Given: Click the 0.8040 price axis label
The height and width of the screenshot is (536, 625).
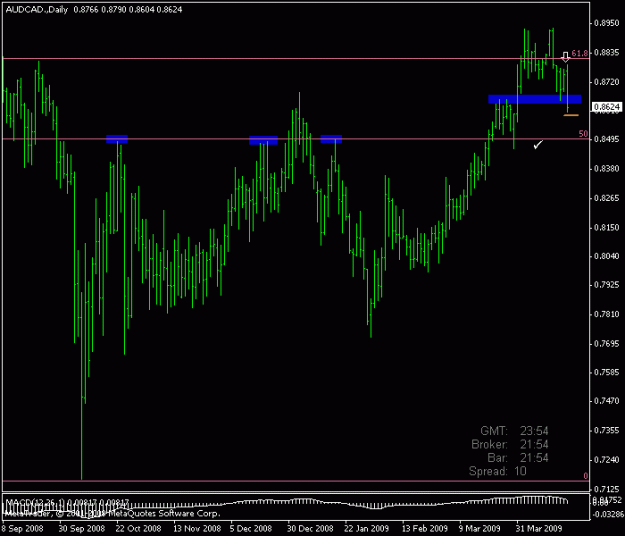Looking at the screenshot, I should (607, 256).
